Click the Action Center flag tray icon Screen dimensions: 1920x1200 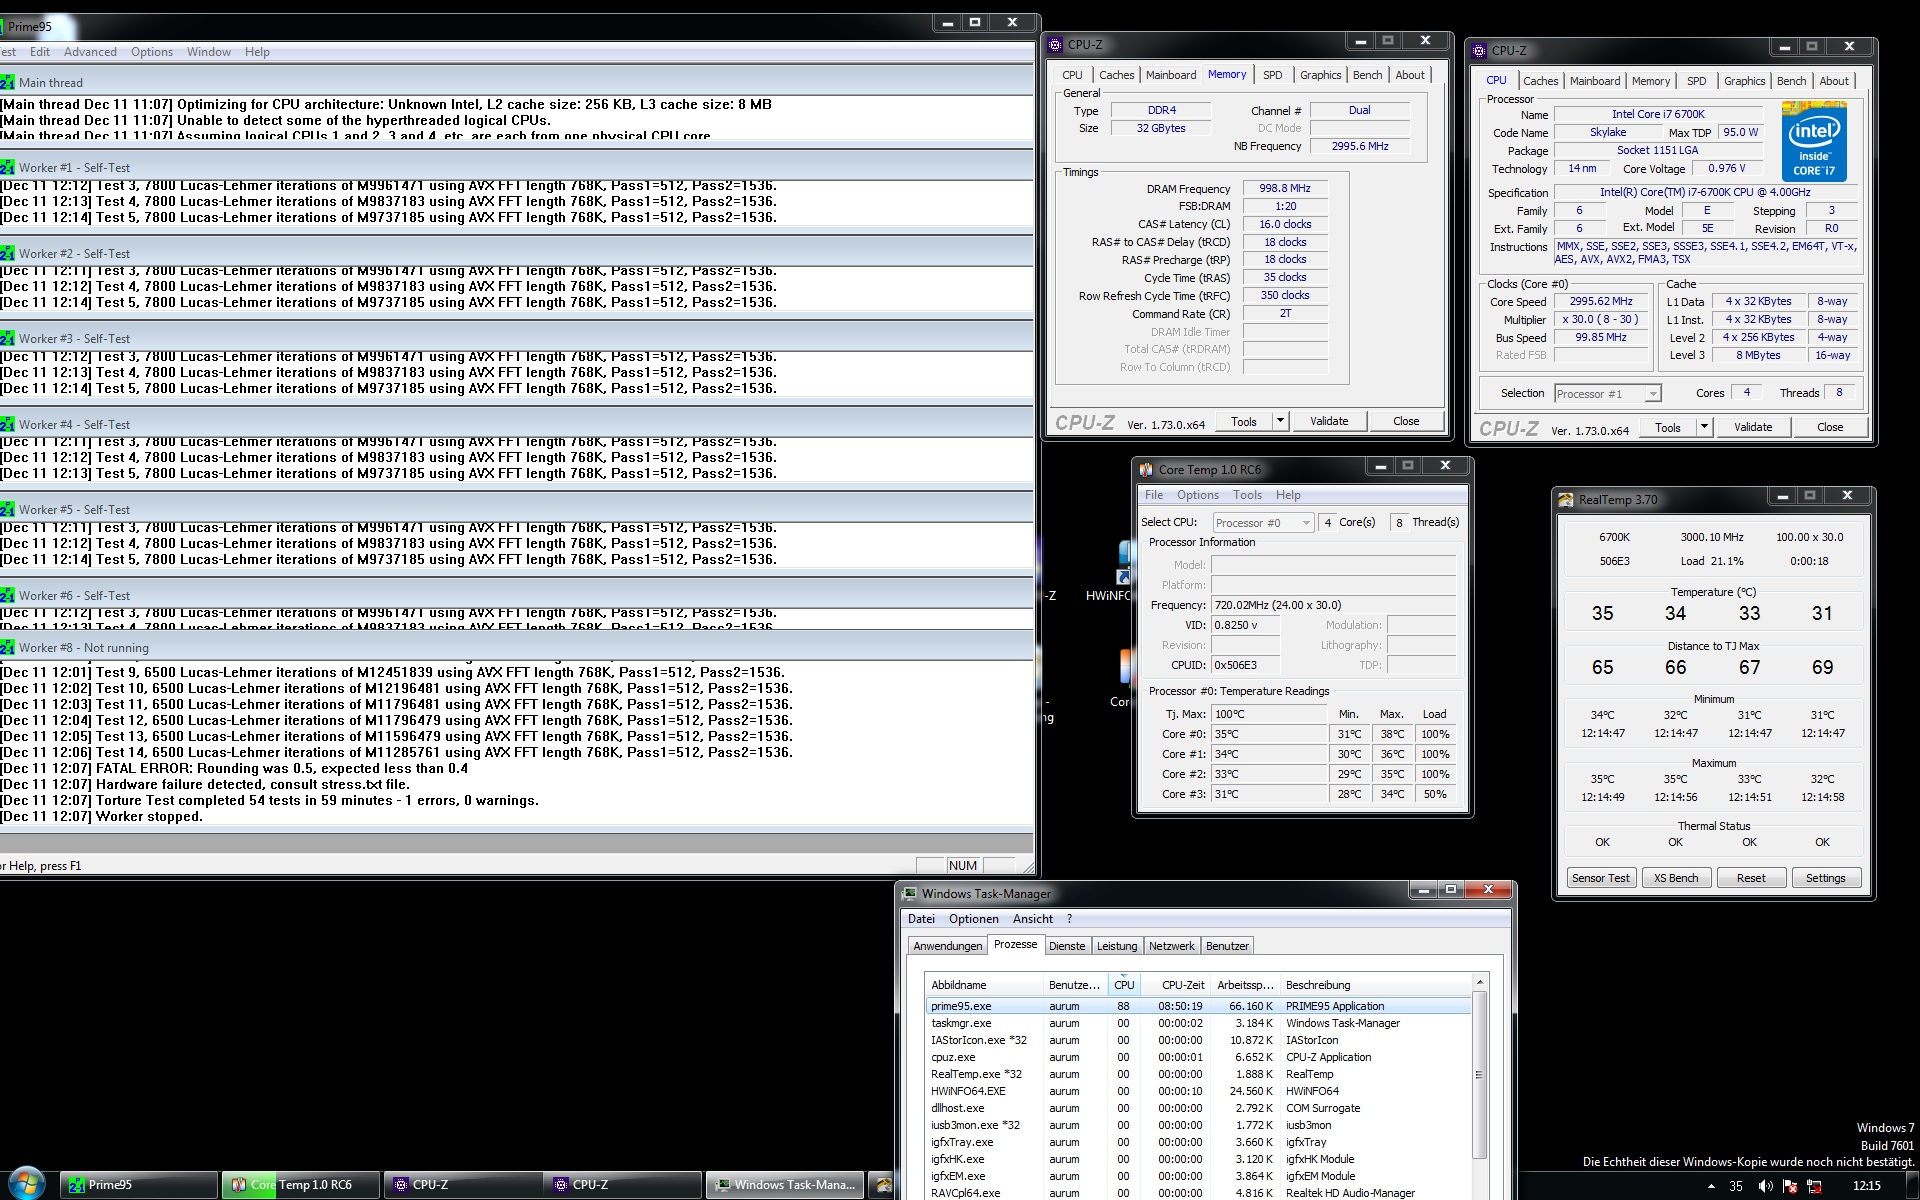point(1789,1186)
